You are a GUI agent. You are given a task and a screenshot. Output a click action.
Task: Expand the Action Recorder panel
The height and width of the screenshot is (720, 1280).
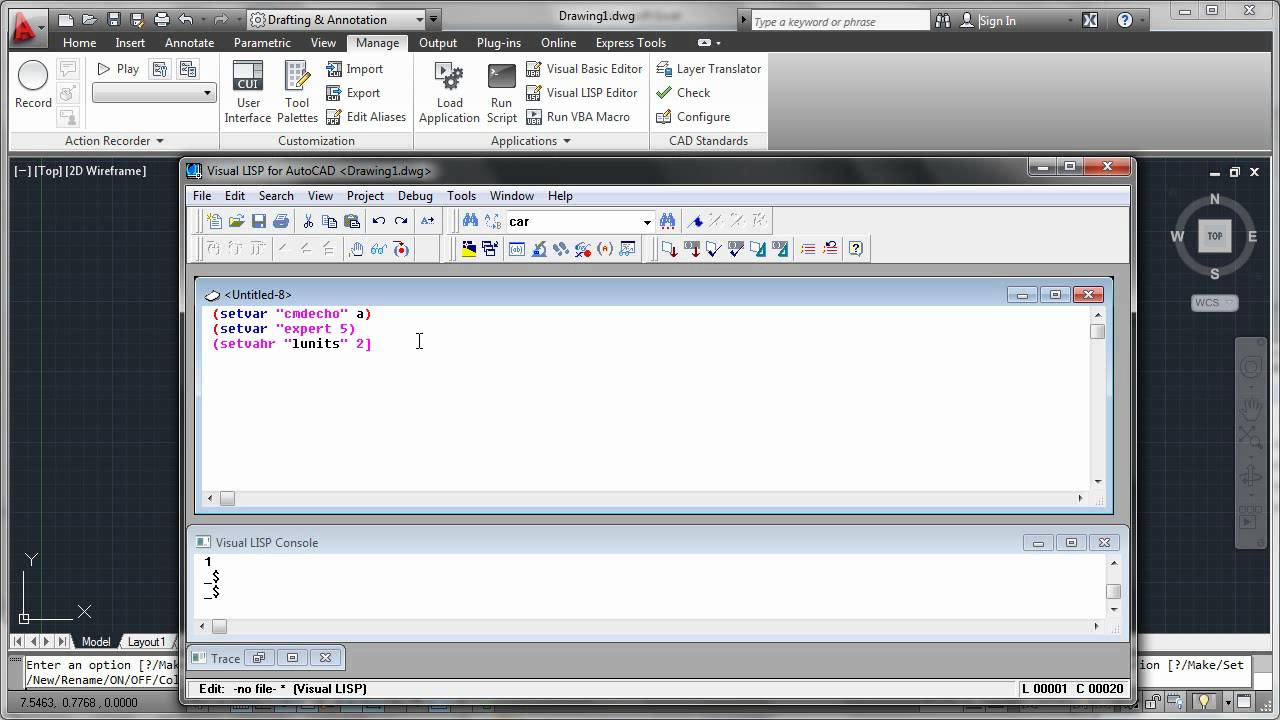pos(114,141)
